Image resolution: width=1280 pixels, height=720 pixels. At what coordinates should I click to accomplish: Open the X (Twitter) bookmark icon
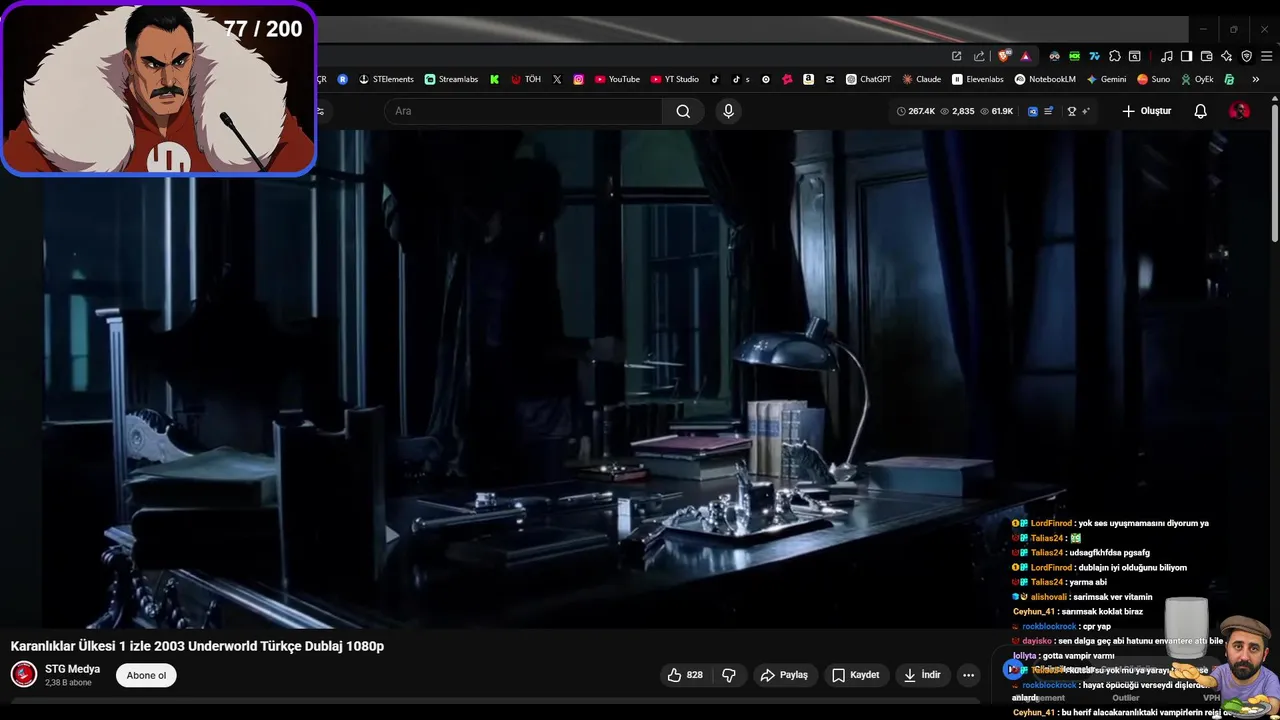[557, 79]
